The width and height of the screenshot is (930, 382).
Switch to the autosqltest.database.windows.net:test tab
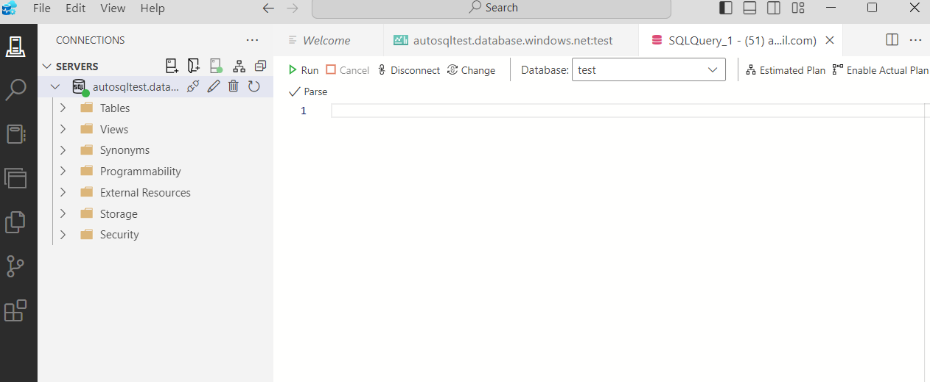511,40
